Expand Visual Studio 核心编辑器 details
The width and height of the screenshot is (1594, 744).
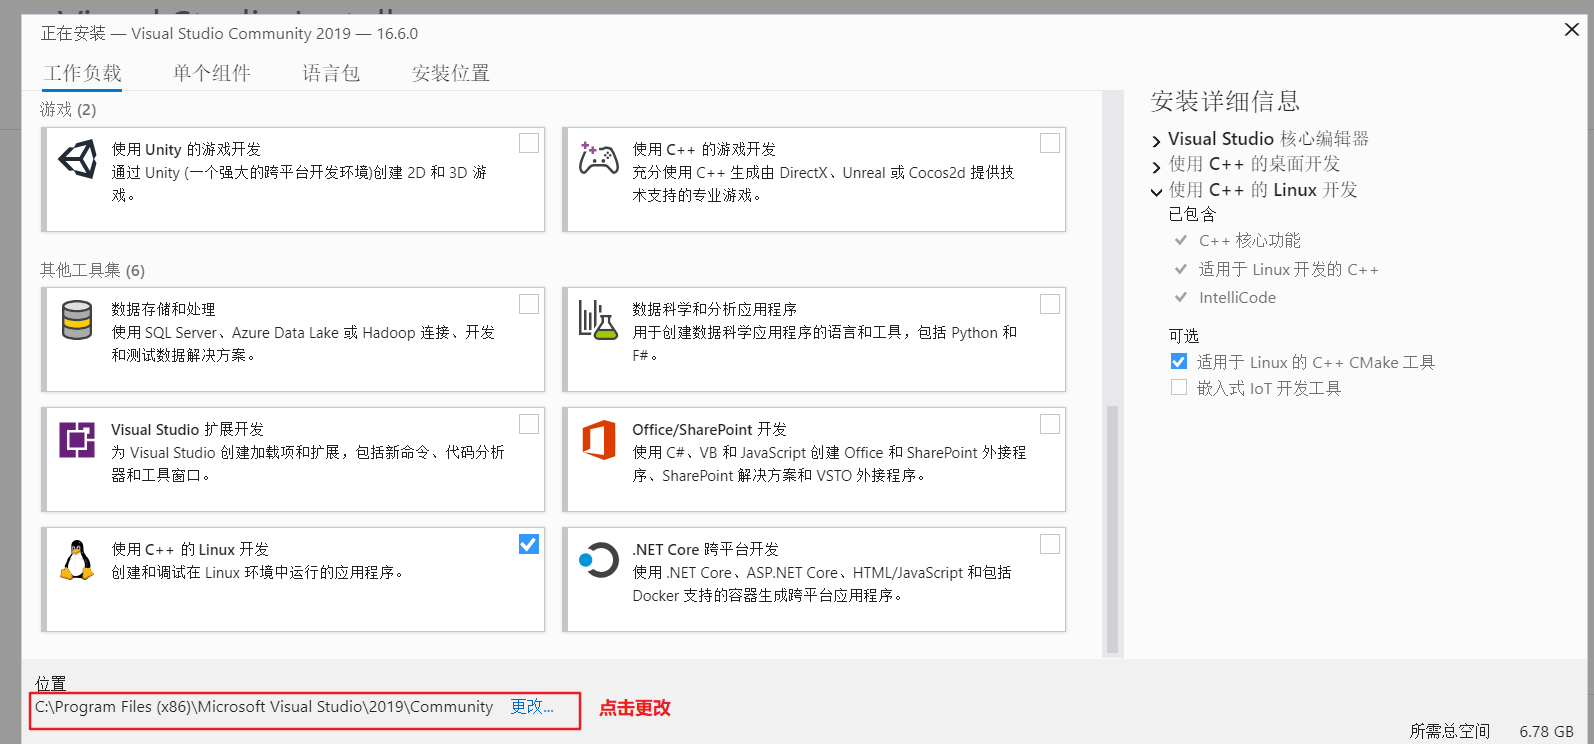click(1157, 141)
